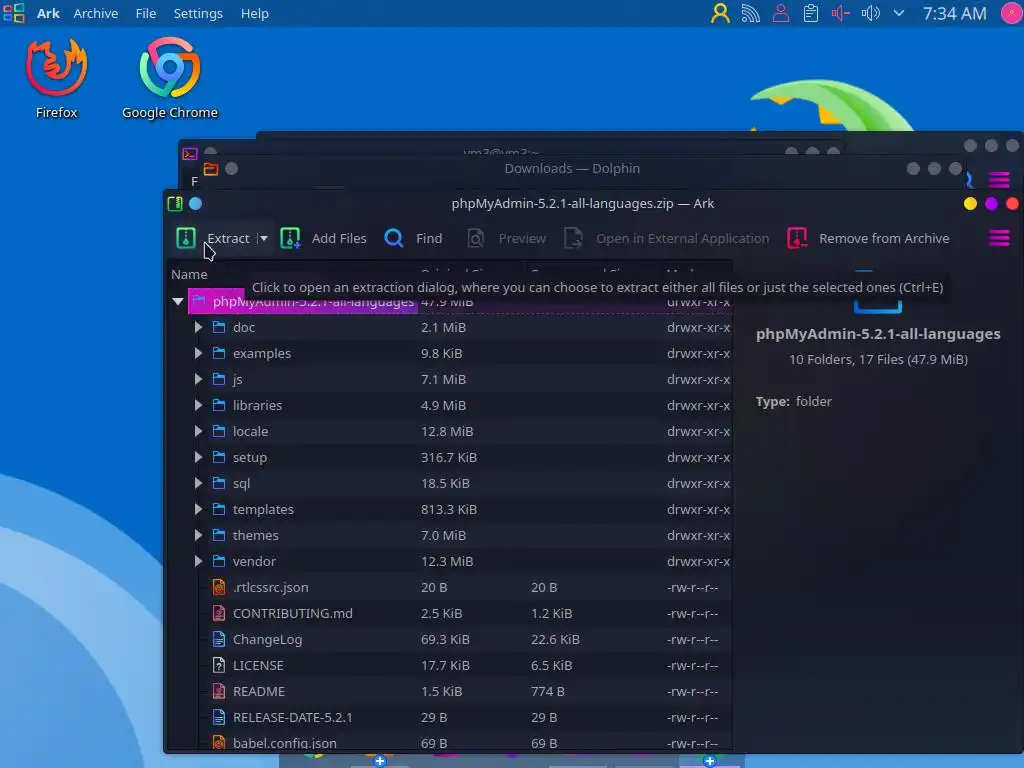Open the Settings menu
This screenshot has width=1024, height=768.
[198, 13]
